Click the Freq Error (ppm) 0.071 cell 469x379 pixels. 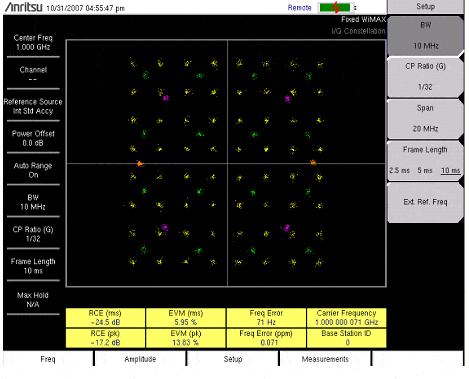point(266,338)
